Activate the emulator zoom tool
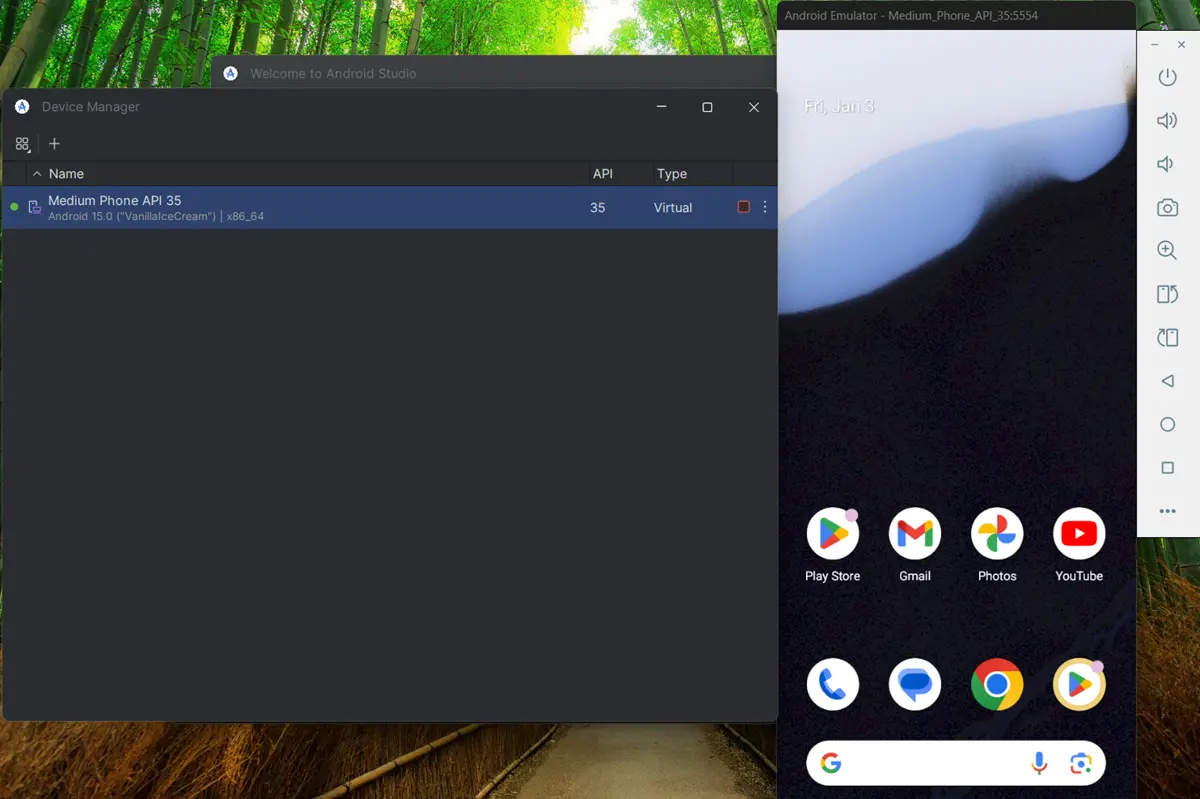Screen dimensions: 1200x799 coord(1167,251)
